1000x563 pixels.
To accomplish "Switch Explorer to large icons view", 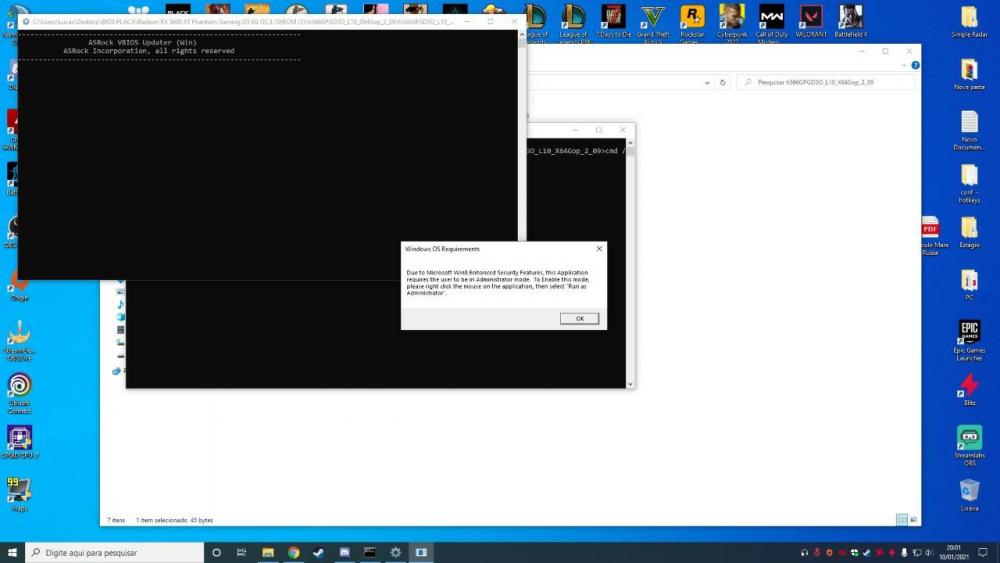I will (x=913, y=520).
